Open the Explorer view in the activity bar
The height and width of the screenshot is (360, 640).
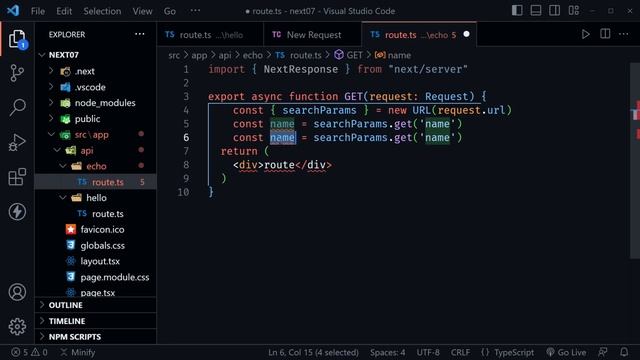pyautogui.click(x=17, y=39)
